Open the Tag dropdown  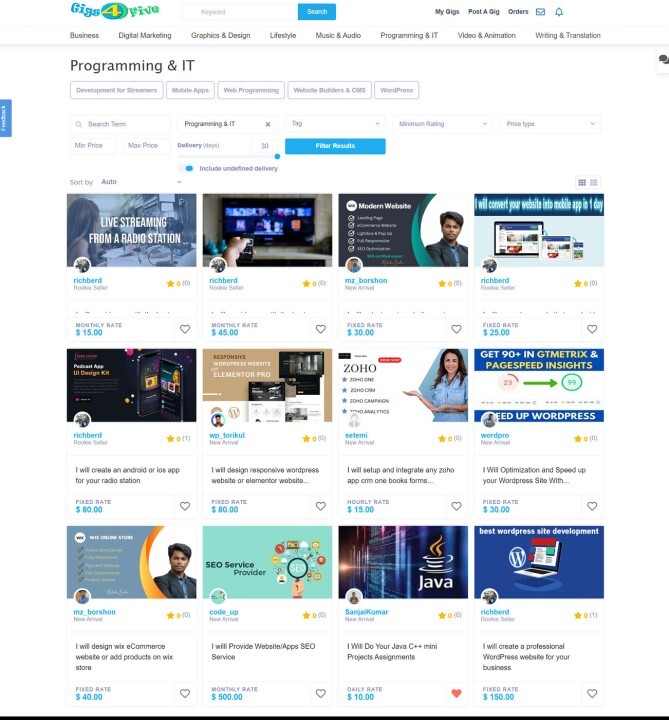(x=335, y=124)
